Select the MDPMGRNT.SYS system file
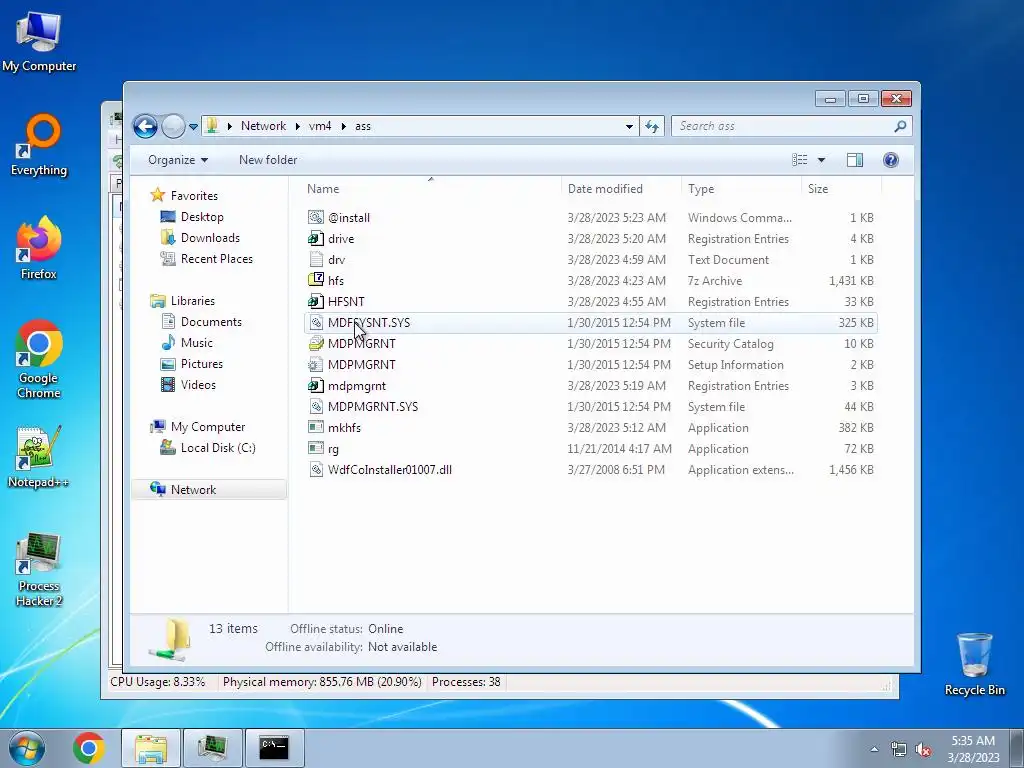 (590, 406)
